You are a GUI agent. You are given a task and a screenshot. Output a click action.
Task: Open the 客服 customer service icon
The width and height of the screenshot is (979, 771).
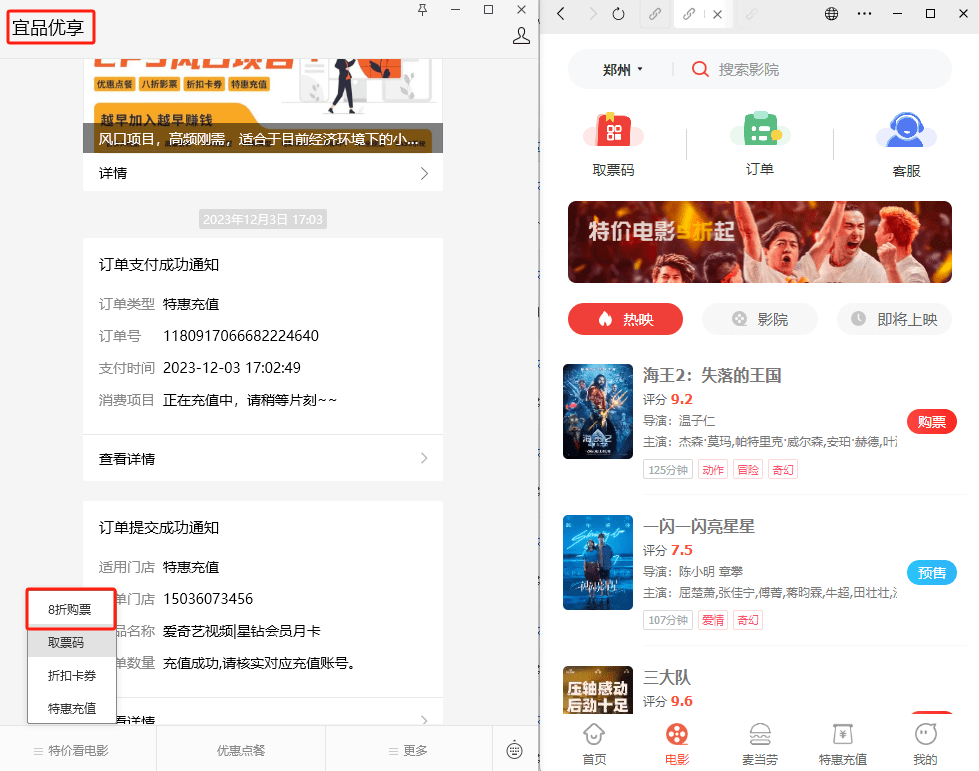tap(906, 129)
